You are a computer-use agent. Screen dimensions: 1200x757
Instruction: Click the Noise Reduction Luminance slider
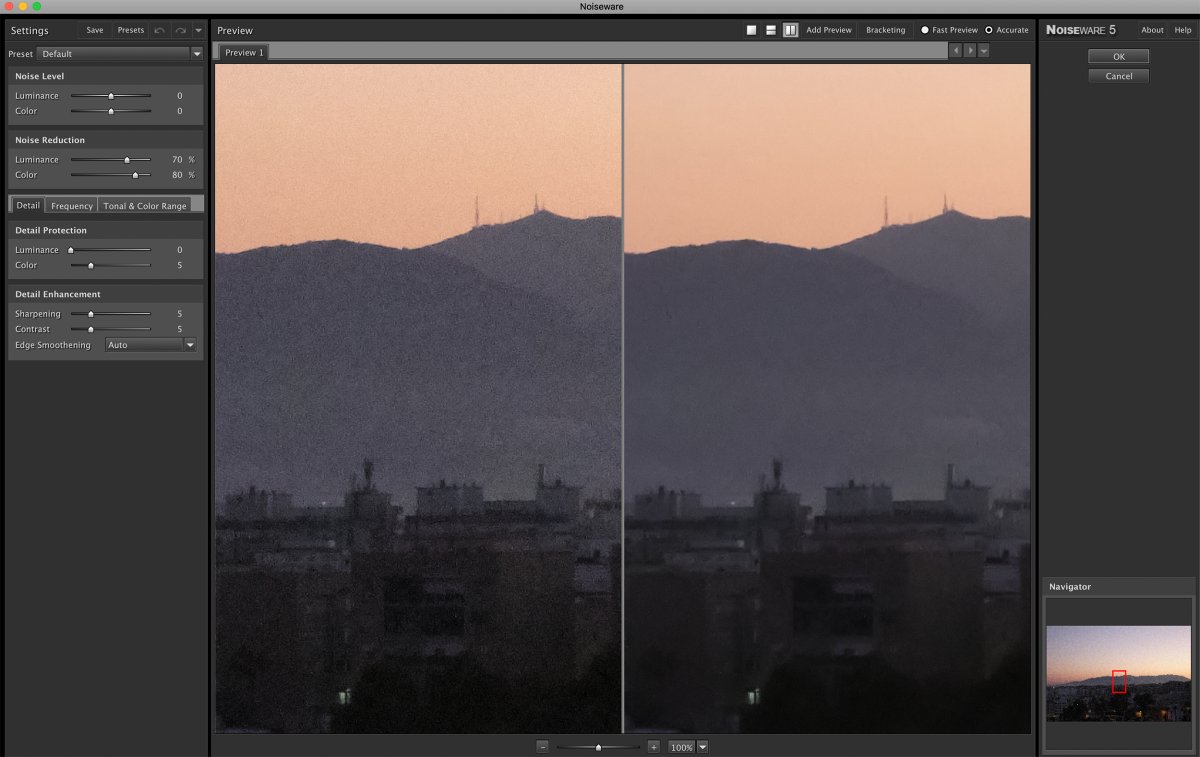110,160
